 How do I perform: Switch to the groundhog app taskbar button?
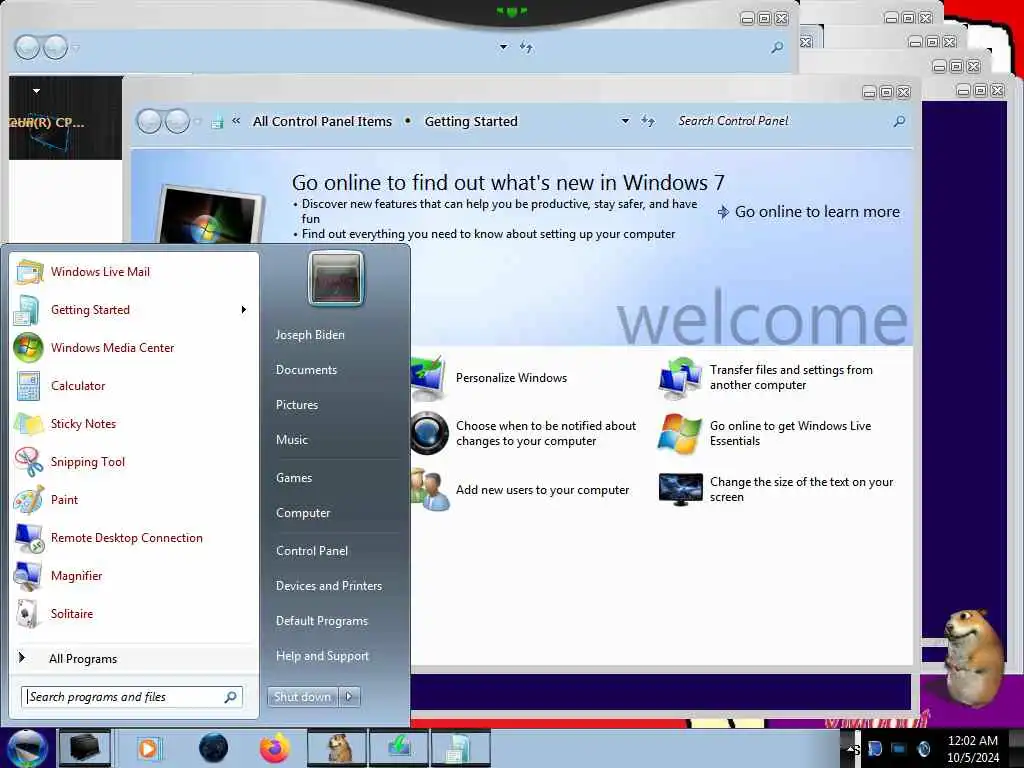pos(338,748)
